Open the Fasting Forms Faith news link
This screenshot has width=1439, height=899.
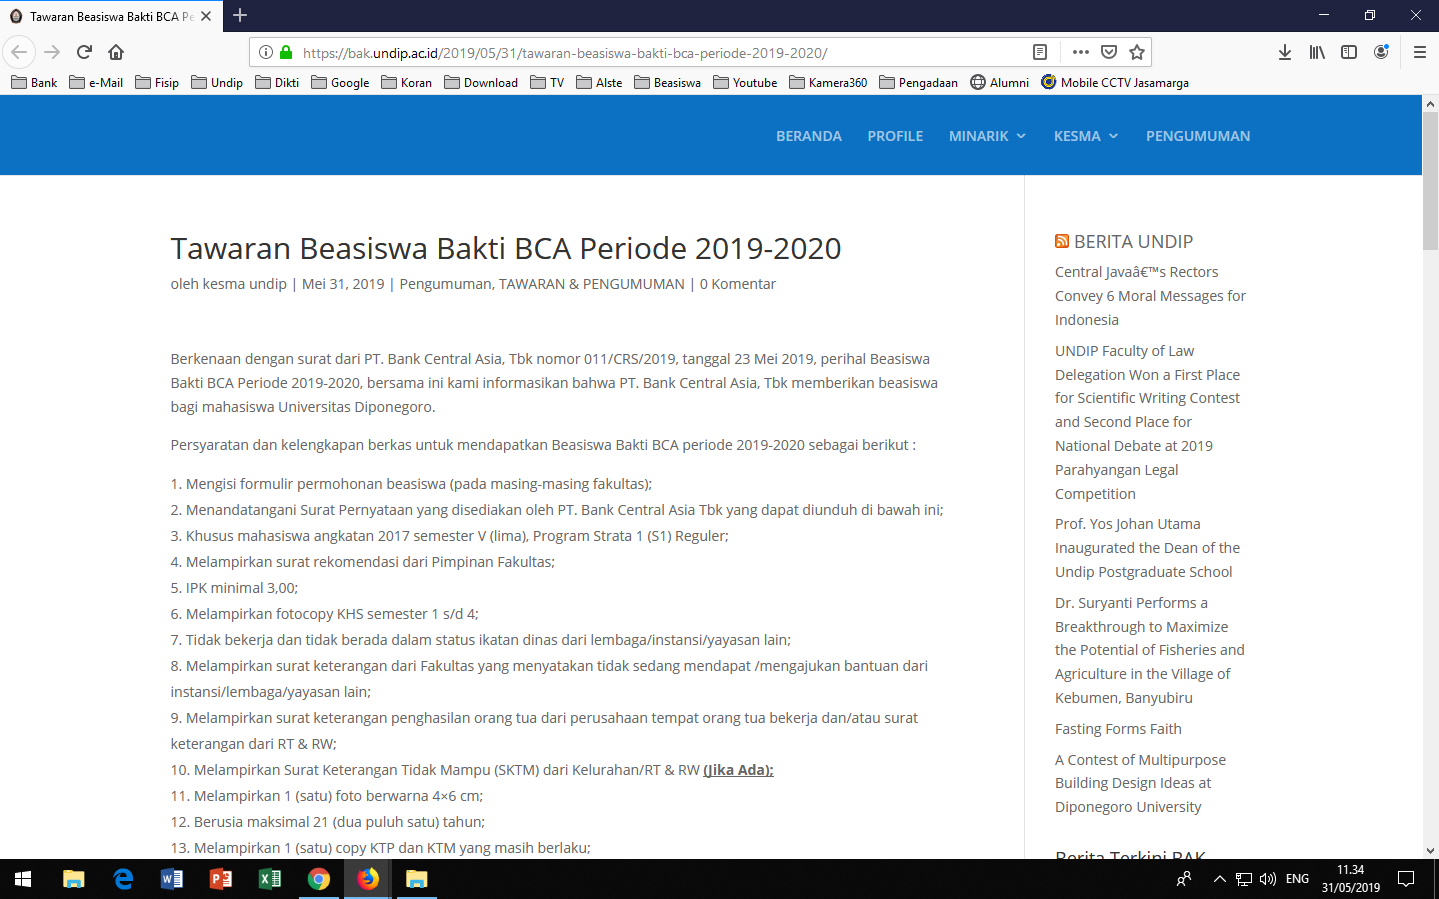(x=1118, y=729)
